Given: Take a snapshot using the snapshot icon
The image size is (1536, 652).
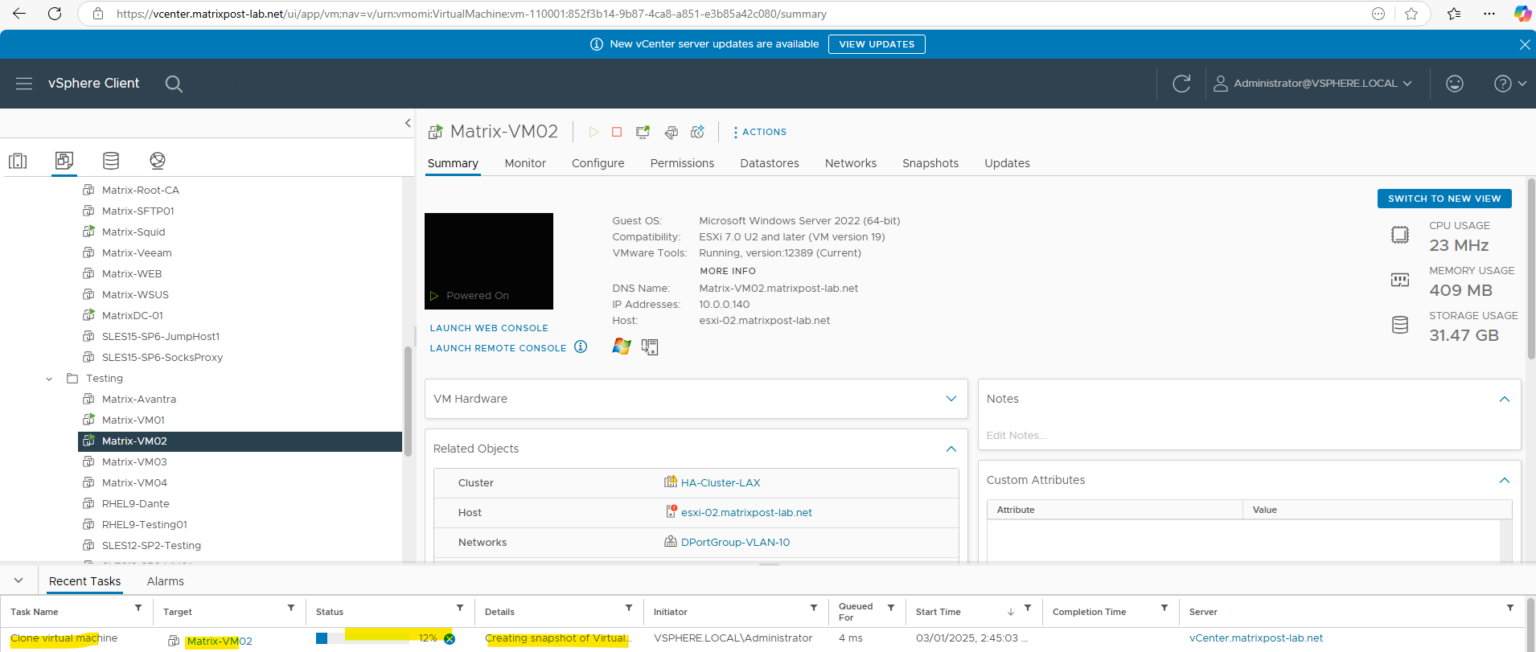Looking at the screenshot, I should click(697, 131).
